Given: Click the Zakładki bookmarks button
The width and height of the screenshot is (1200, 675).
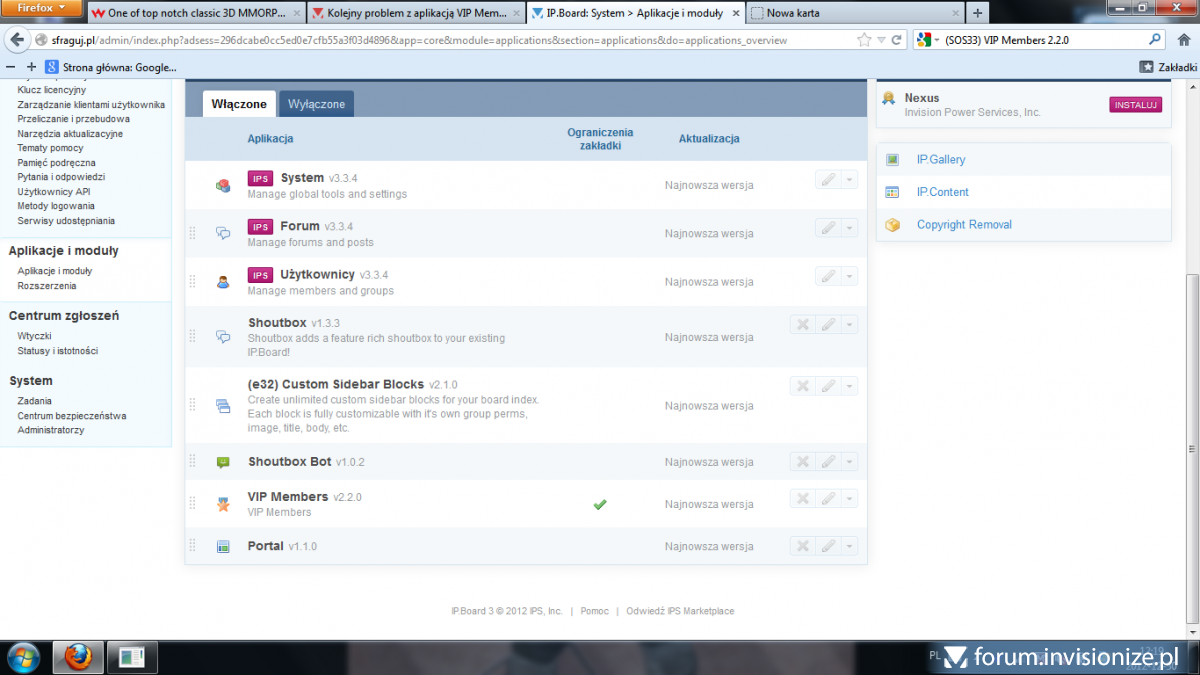Looking at the screenshot, I should click(x=1167, y=67).
